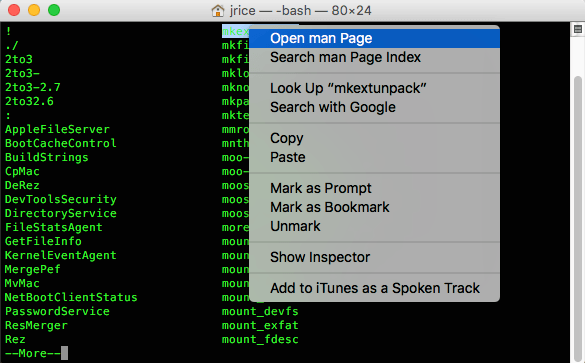The image size is (585, 363).
Task: Select Search man Page Index
Action: pyautogui.click(x=374, y=57)
